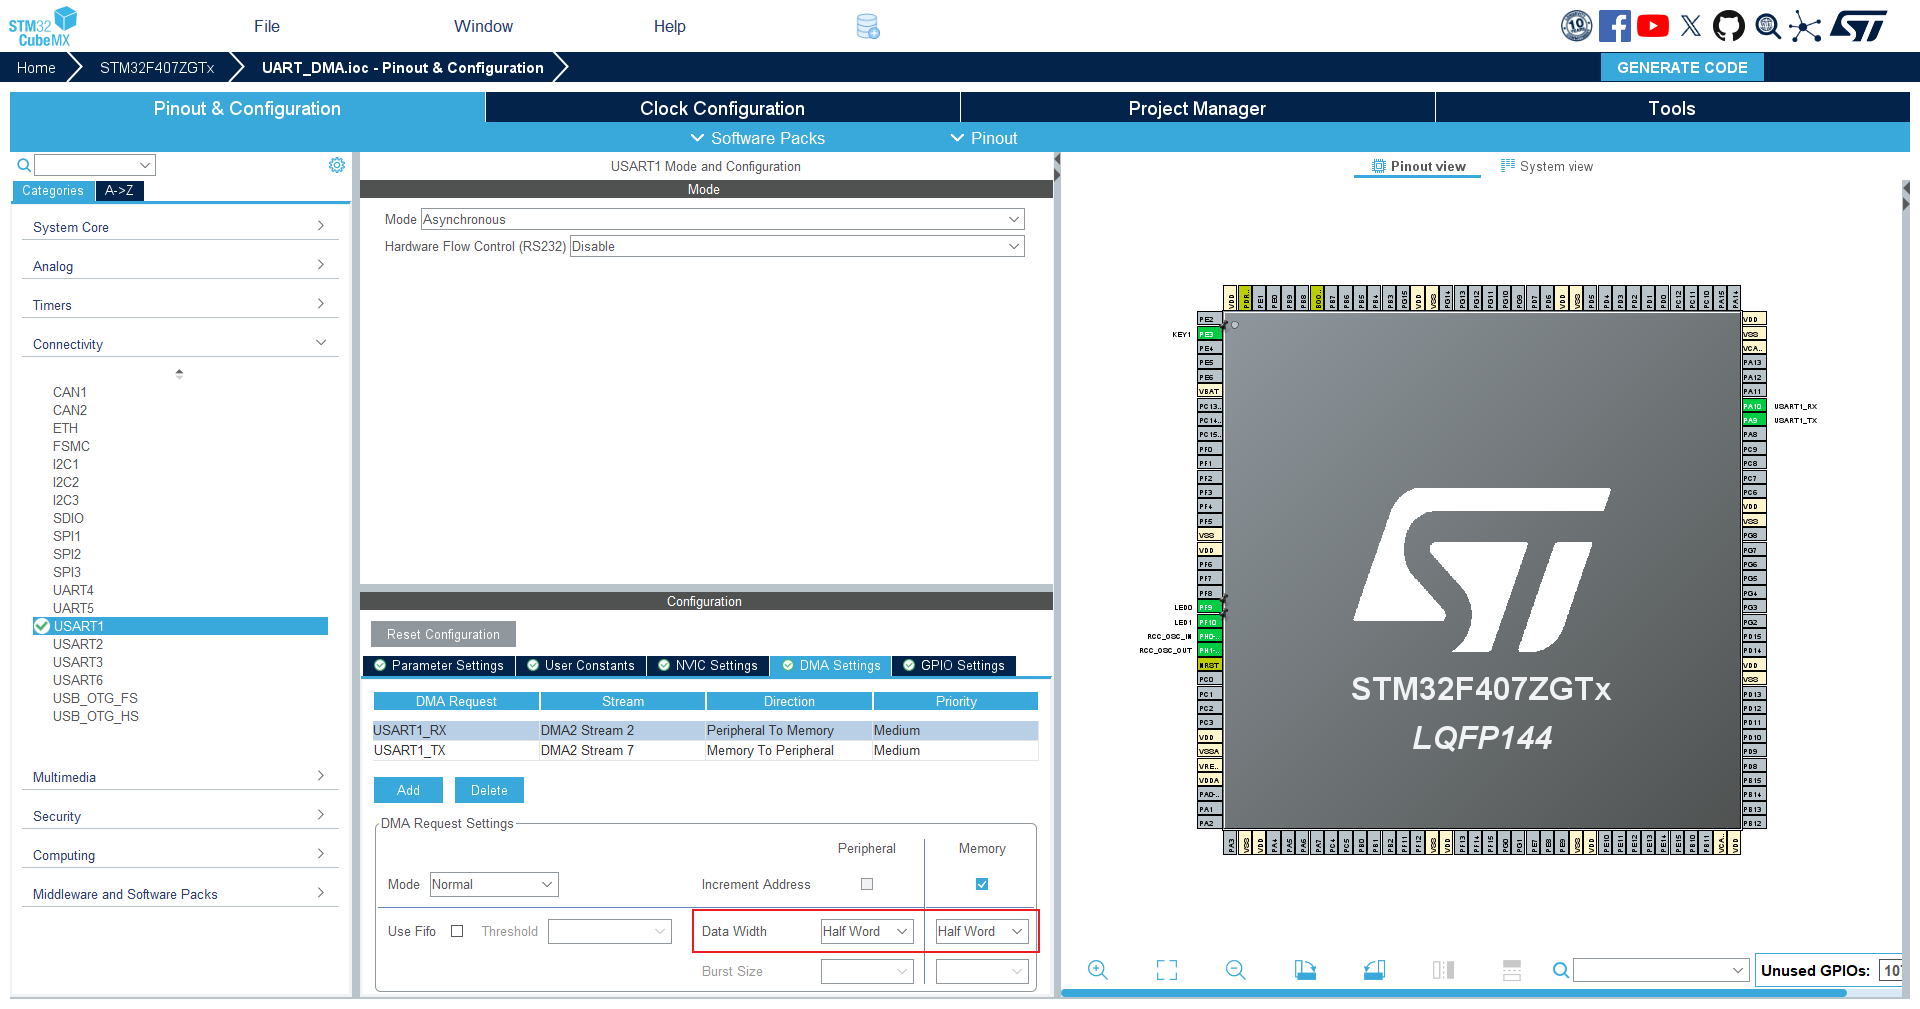Image resolution: width=1920 pixels, height=1009 pixels.
Task: Expand the Software Packs menu
Action: 758,138
